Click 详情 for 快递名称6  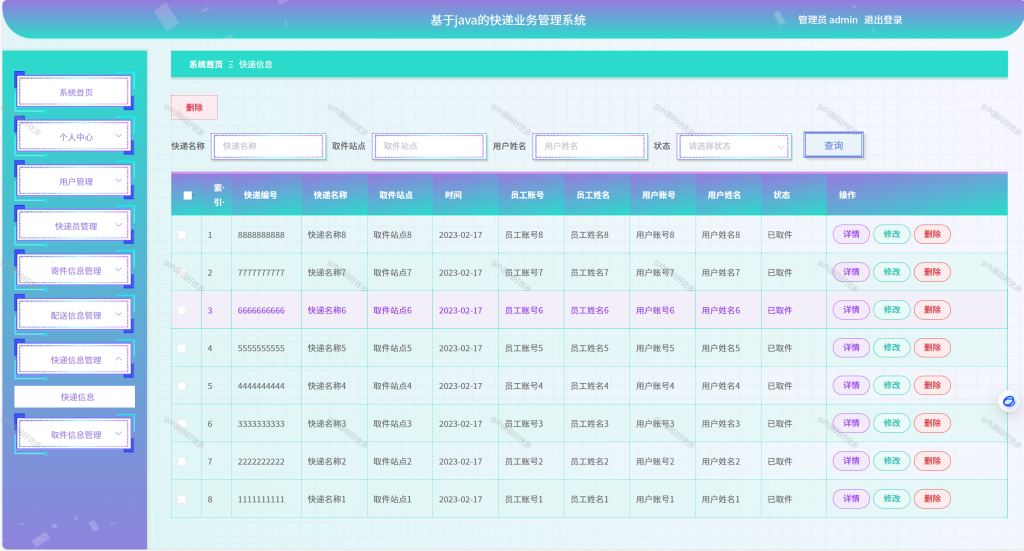[x=851, y=310]
